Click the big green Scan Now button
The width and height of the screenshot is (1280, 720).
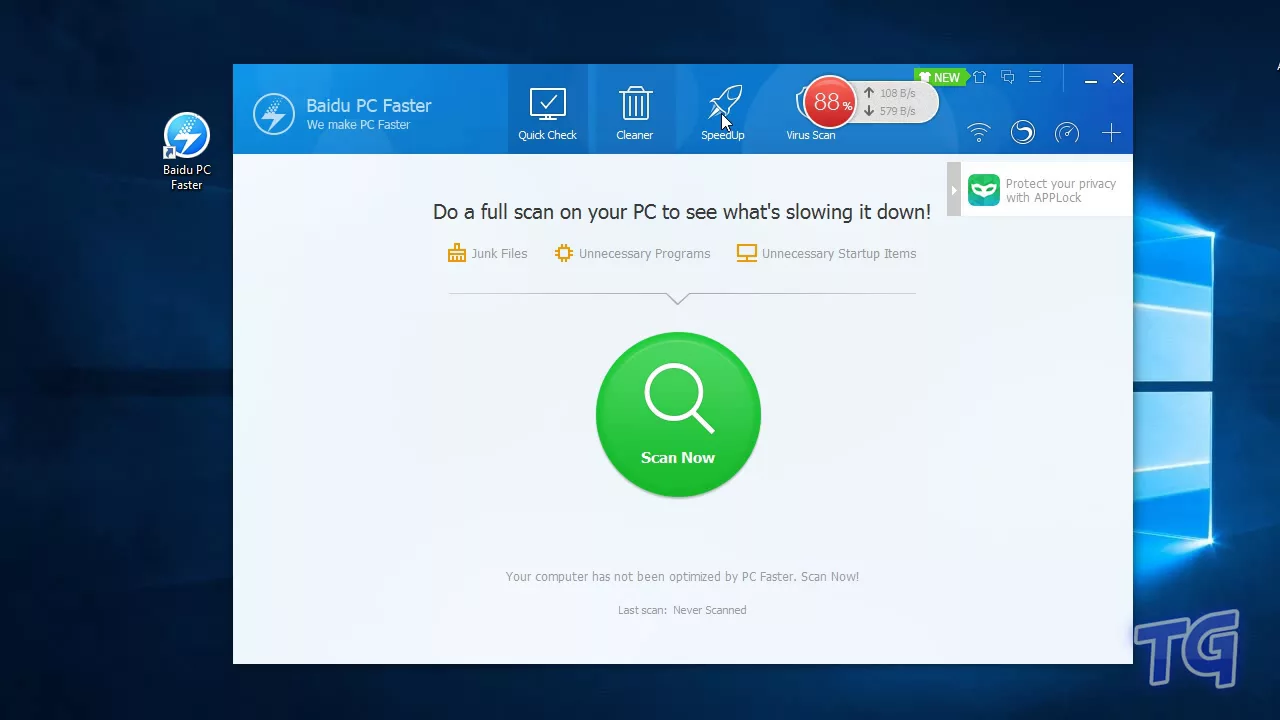pos(678,414)
